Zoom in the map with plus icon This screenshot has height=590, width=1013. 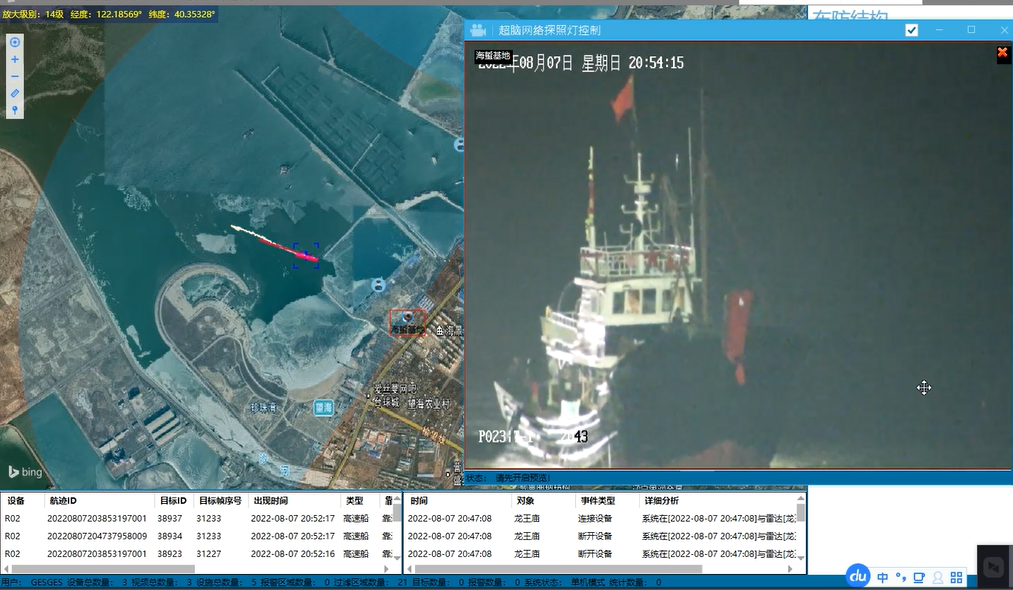(x=15, y=60)
